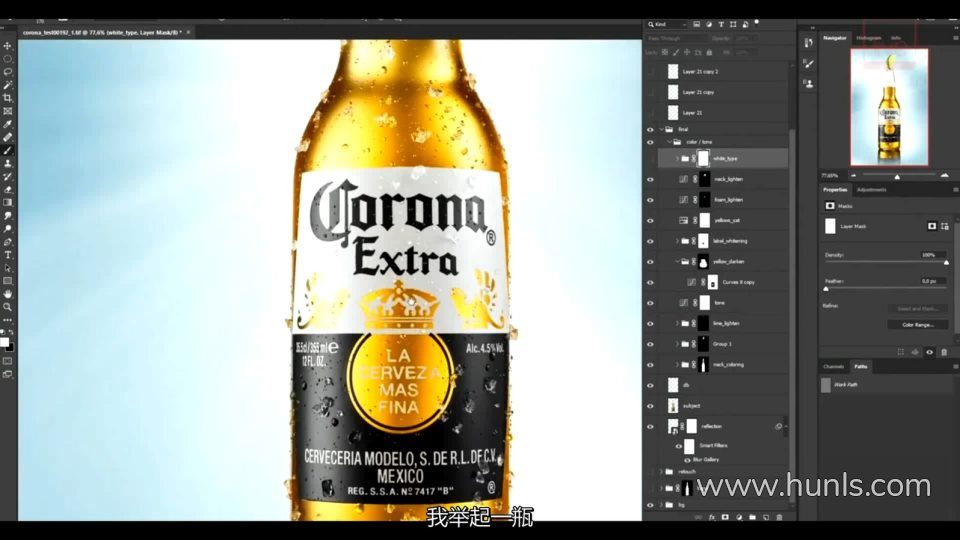960x540 pixels.
Task: Open the Kind filter dropdown
Action: pyautogui.click(x=667, y=24)
